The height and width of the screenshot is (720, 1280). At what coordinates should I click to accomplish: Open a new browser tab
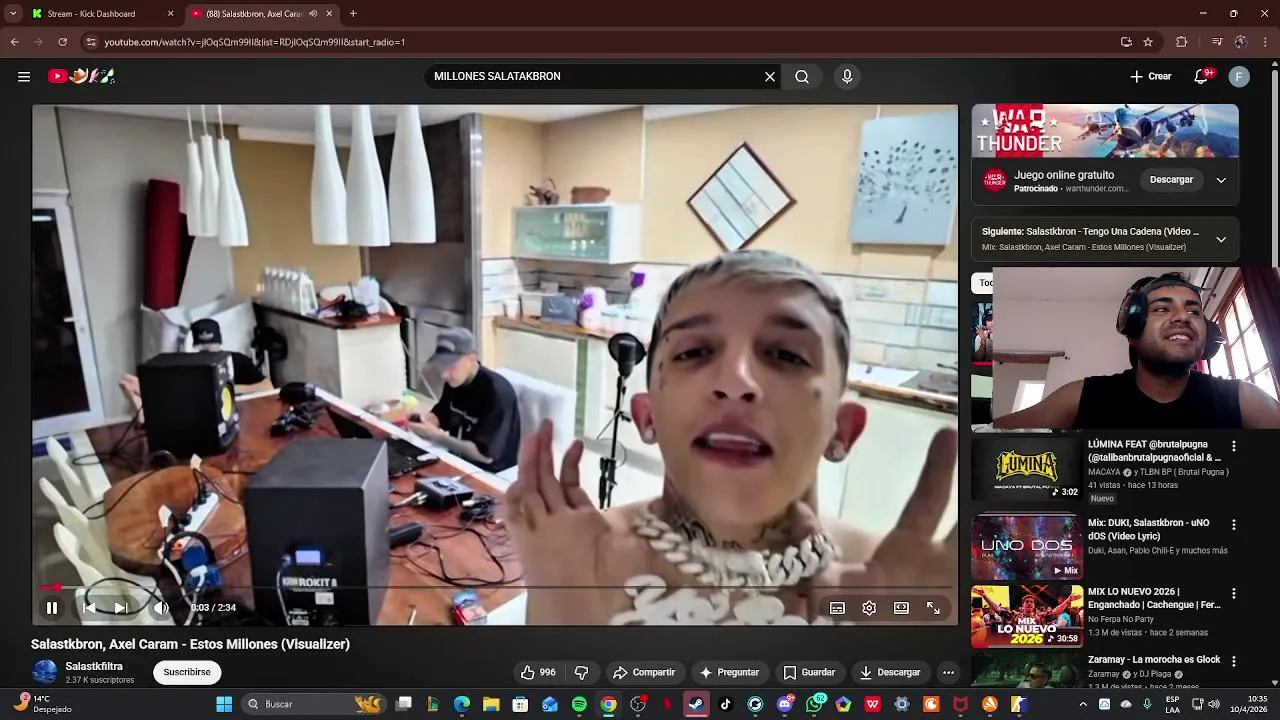coord(353,14)
